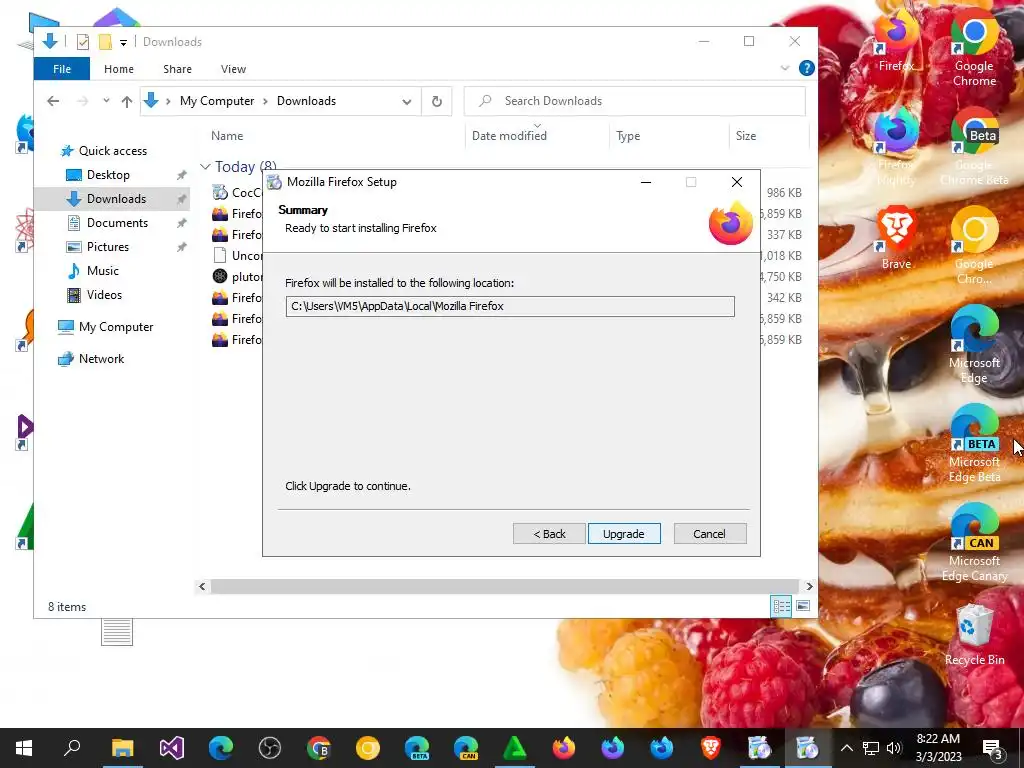Sort by Type column header
The image size is (1024, 768).
(628, 136)
